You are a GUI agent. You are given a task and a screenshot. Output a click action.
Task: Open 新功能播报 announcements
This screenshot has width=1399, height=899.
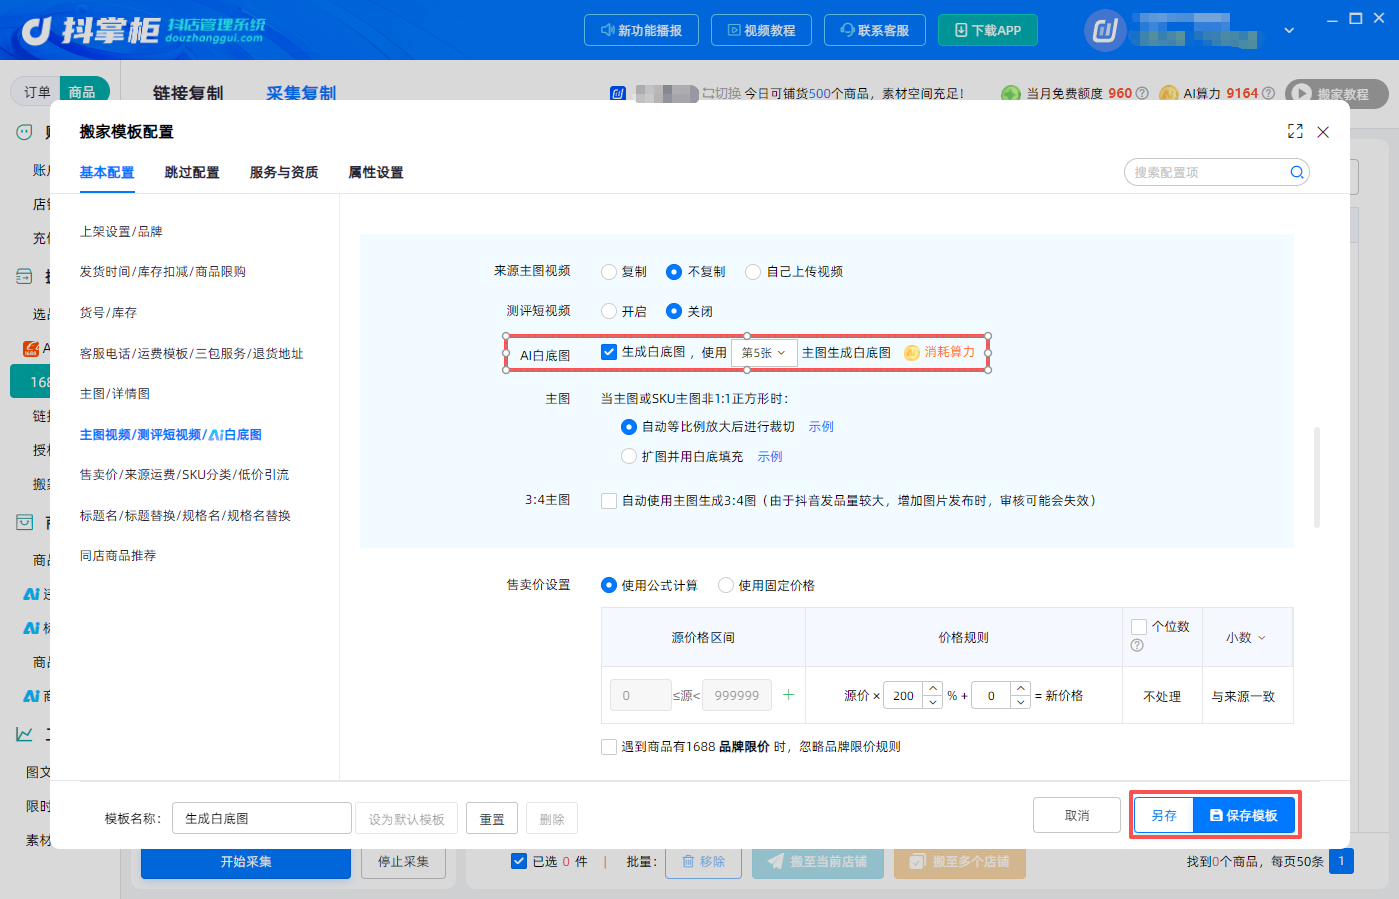click(x=641, y=30)
